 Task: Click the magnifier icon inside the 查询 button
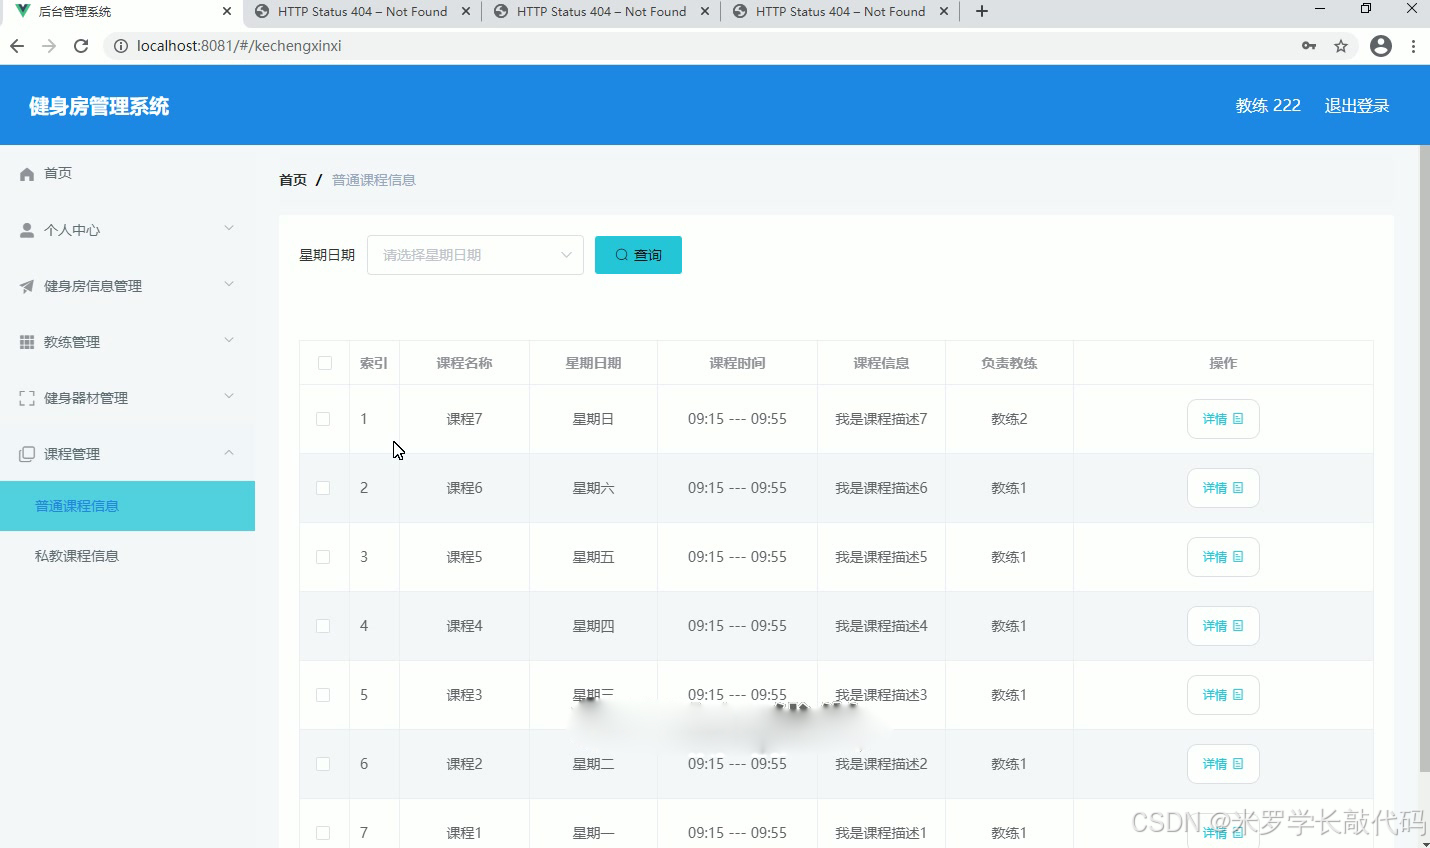622,254
